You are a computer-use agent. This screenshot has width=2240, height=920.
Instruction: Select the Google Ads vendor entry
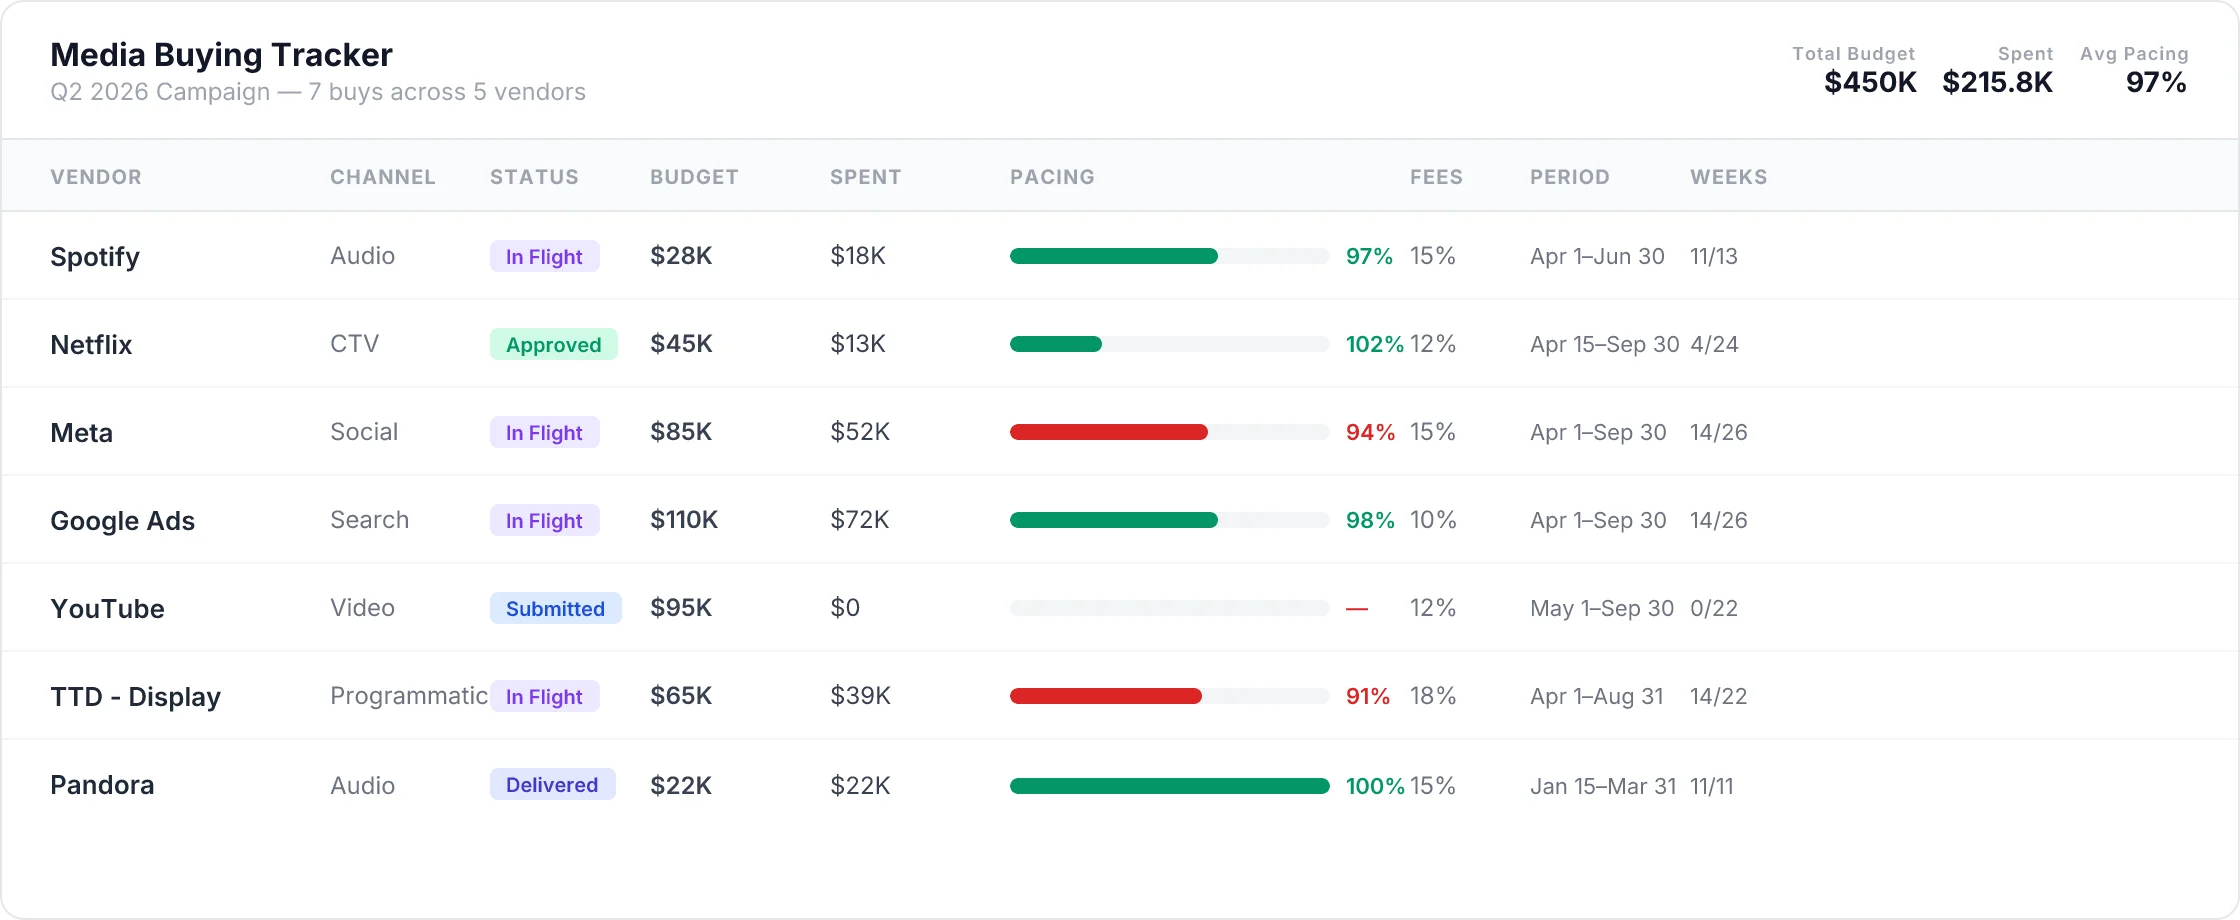[122, 521]
